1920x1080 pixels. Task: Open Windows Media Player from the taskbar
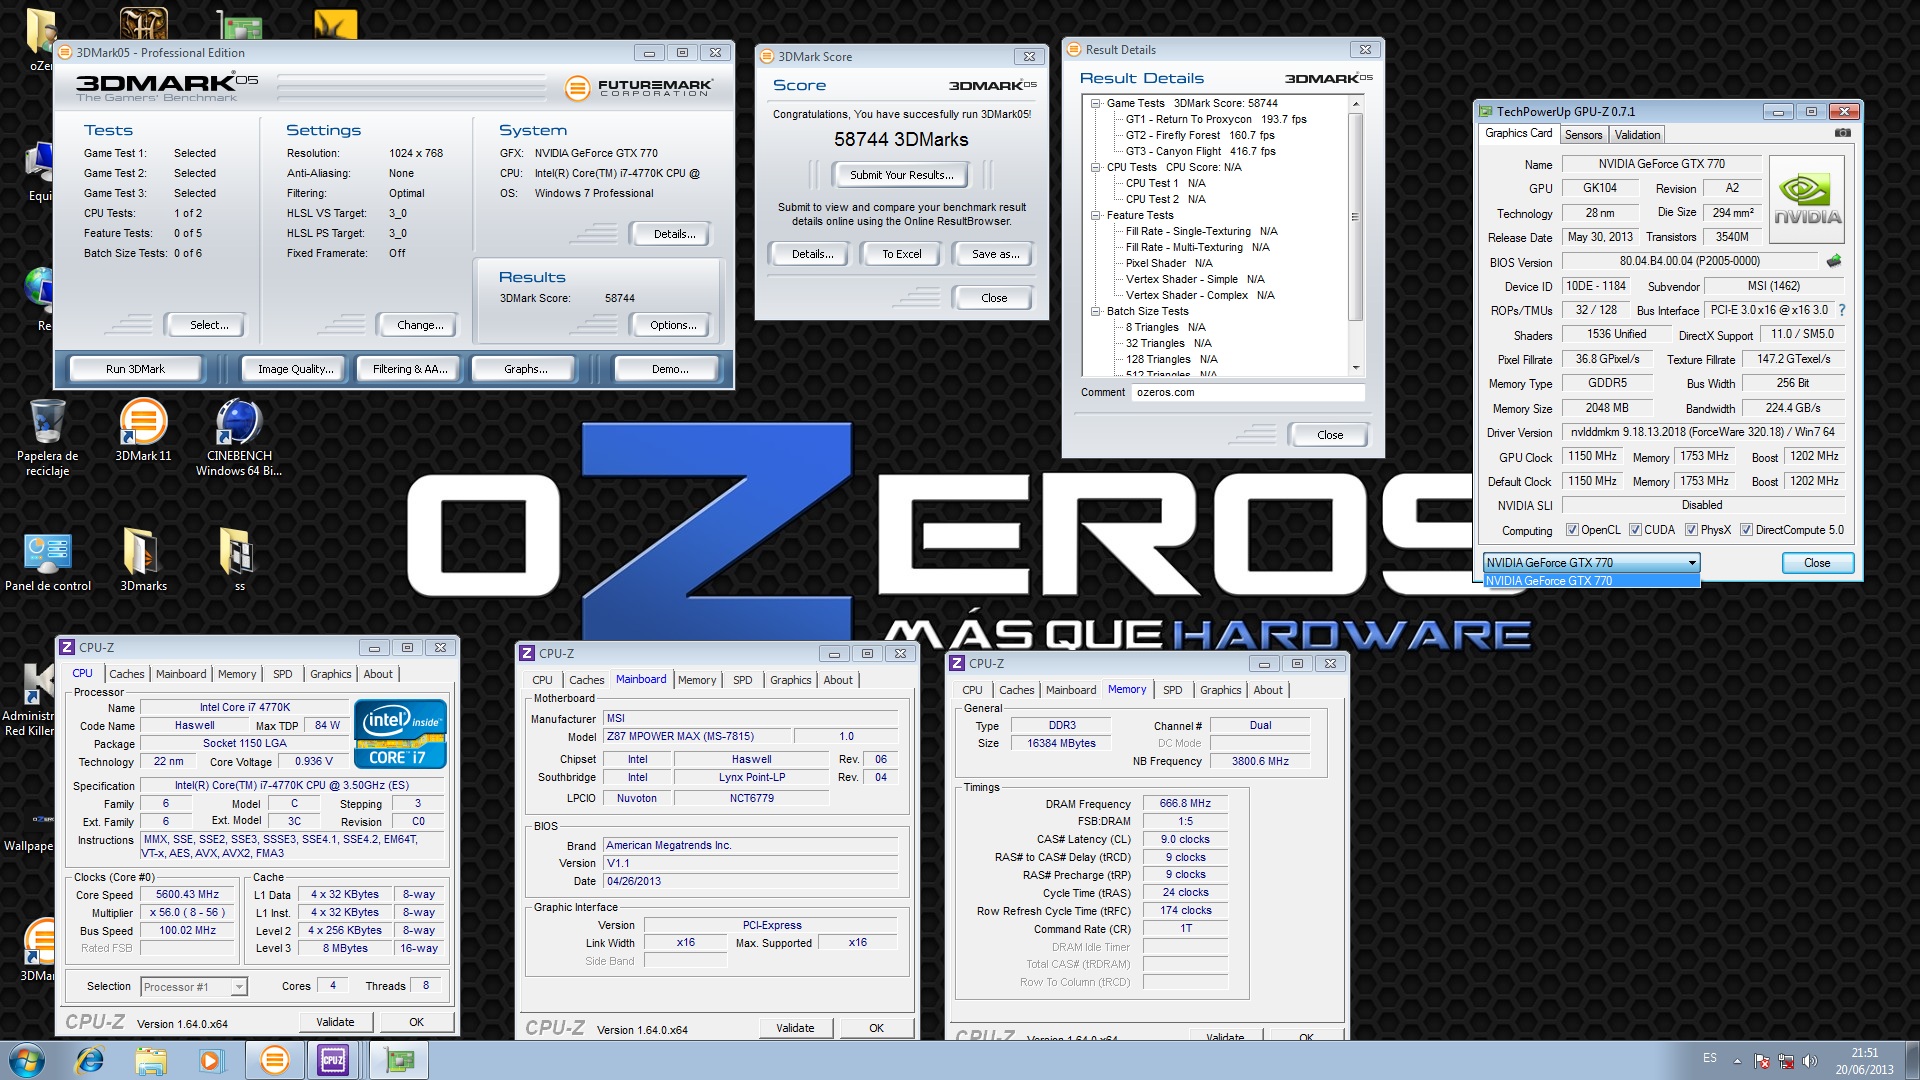point(211,1060)
